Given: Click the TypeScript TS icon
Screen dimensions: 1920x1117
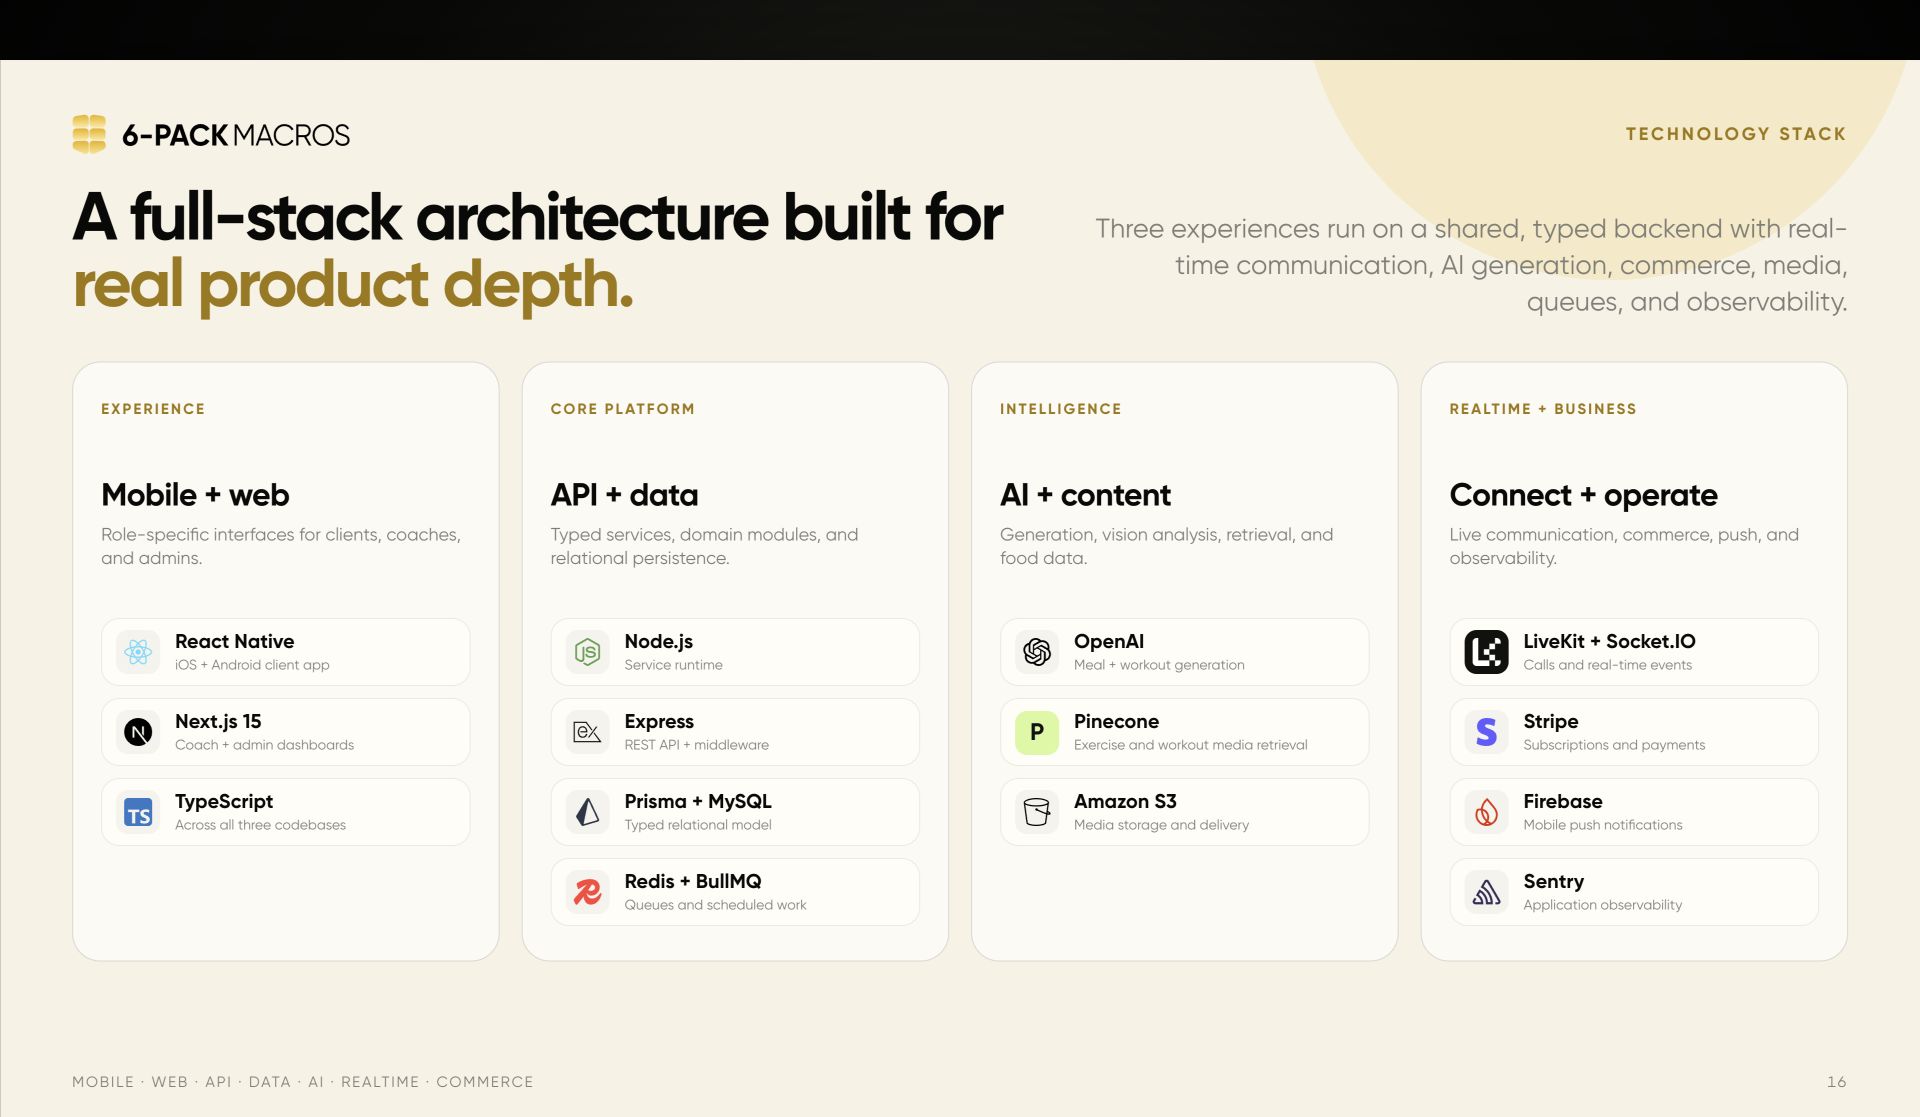Looking at the screenshot, I should [138, 812].
